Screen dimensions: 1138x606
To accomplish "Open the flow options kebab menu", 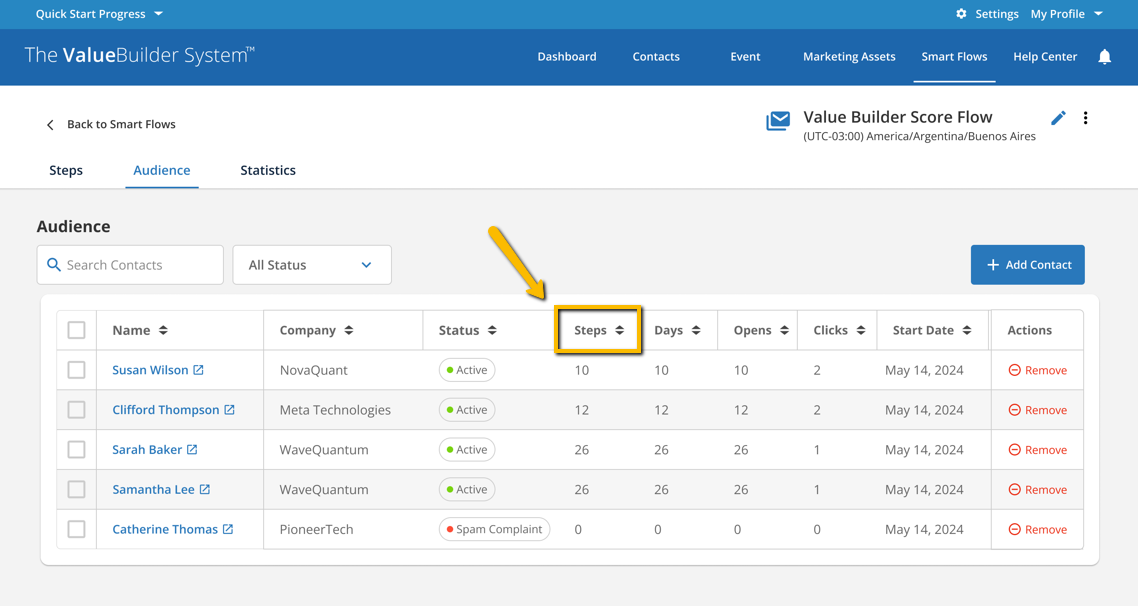I will coord(1086,118).
